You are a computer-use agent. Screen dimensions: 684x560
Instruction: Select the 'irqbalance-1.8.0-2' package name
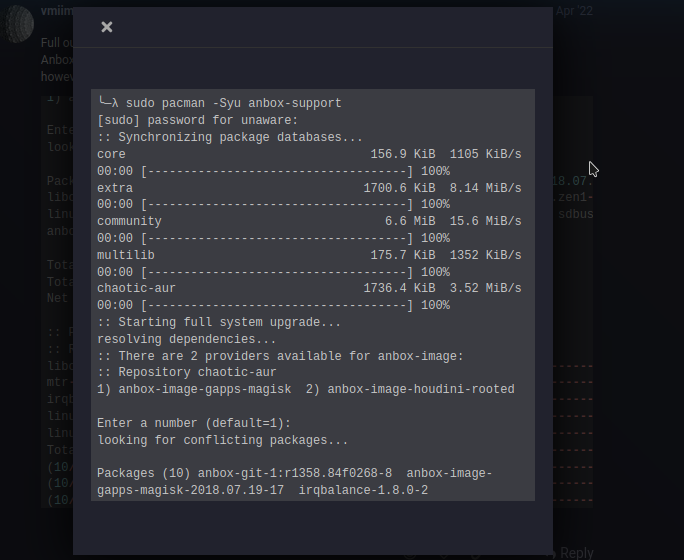coord(363,491)
